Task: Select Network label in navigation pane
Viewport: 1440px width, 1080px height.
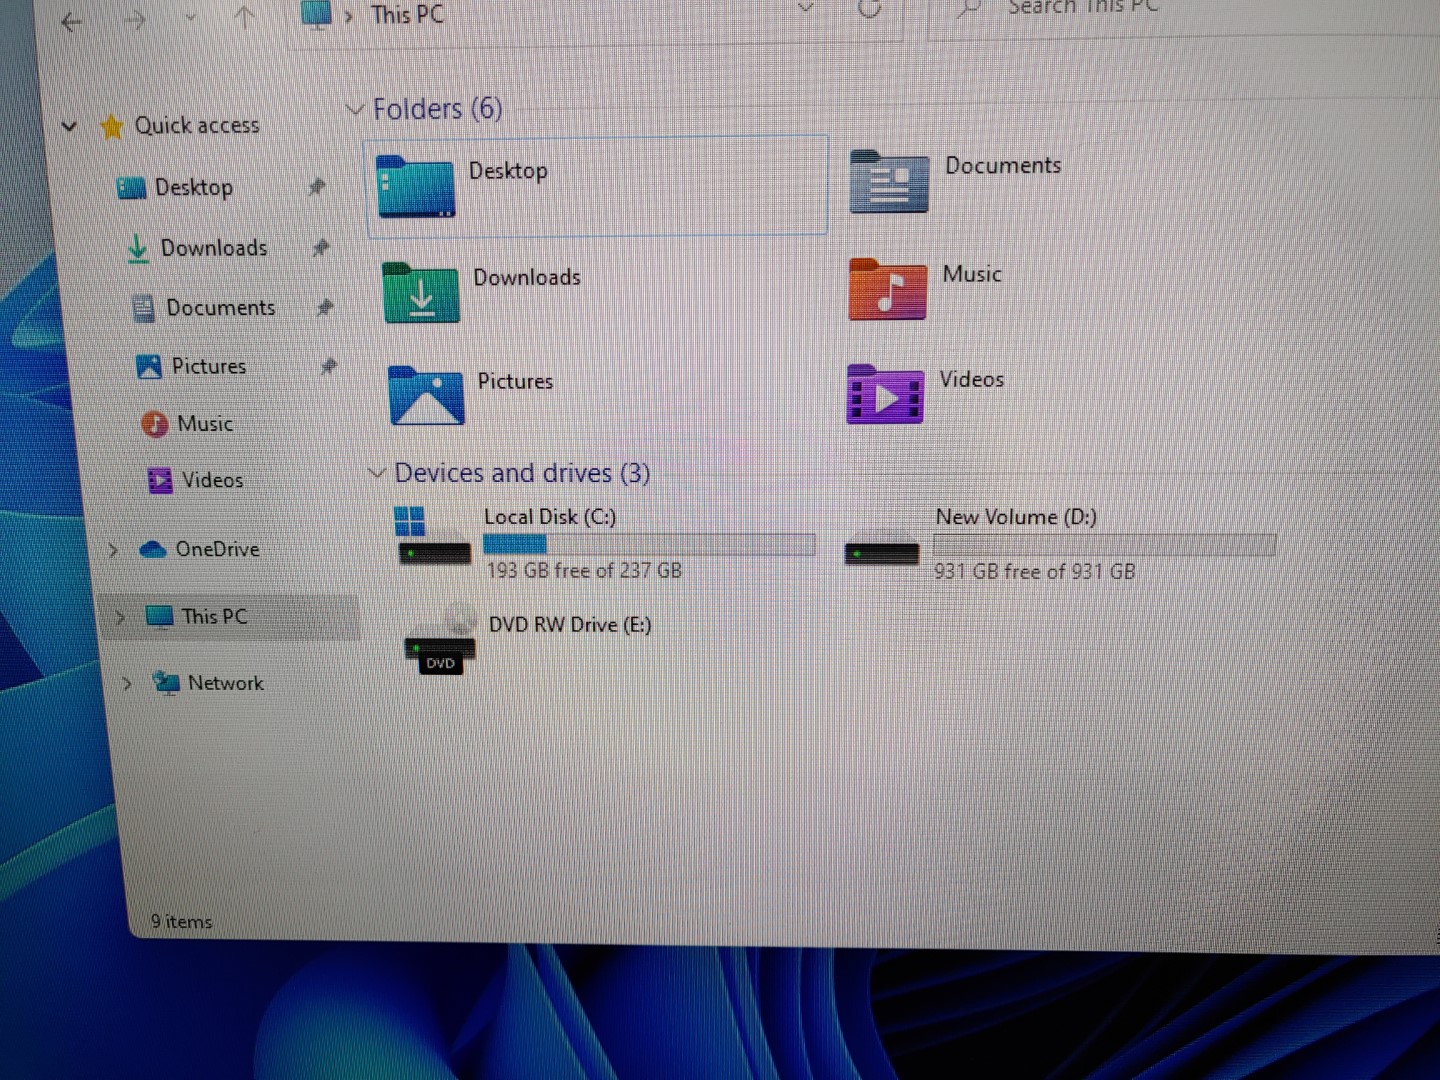Action: (x=226, y=683)
